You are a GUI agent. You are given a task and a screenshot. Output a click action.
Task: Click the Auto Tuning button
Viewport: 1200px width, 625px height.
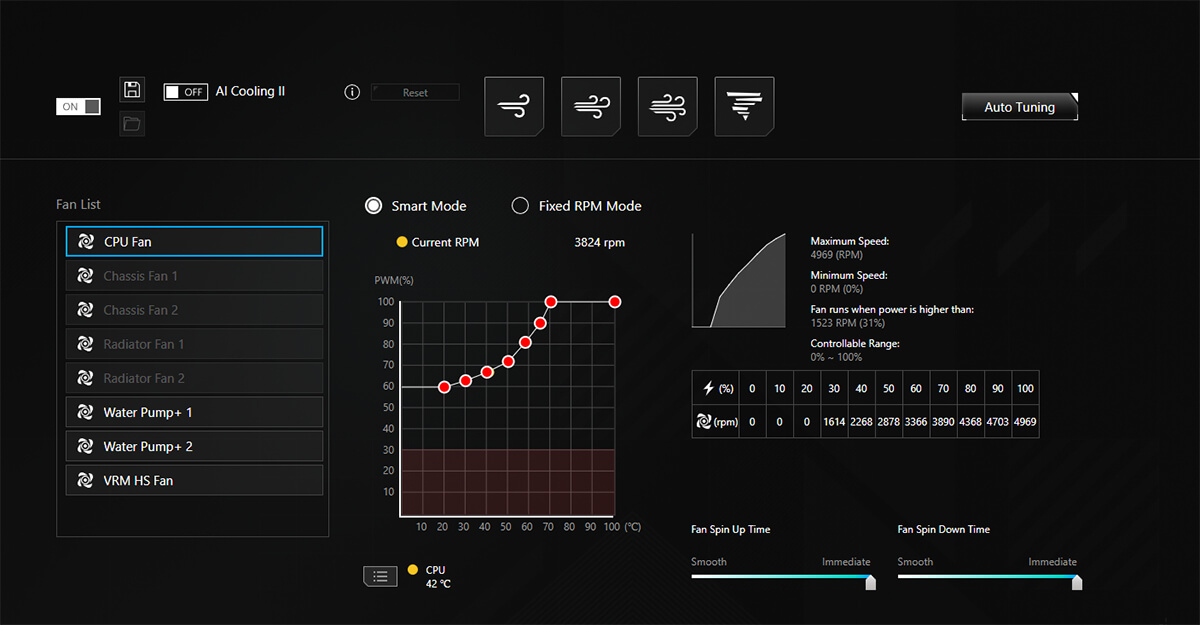(1019, 107)
